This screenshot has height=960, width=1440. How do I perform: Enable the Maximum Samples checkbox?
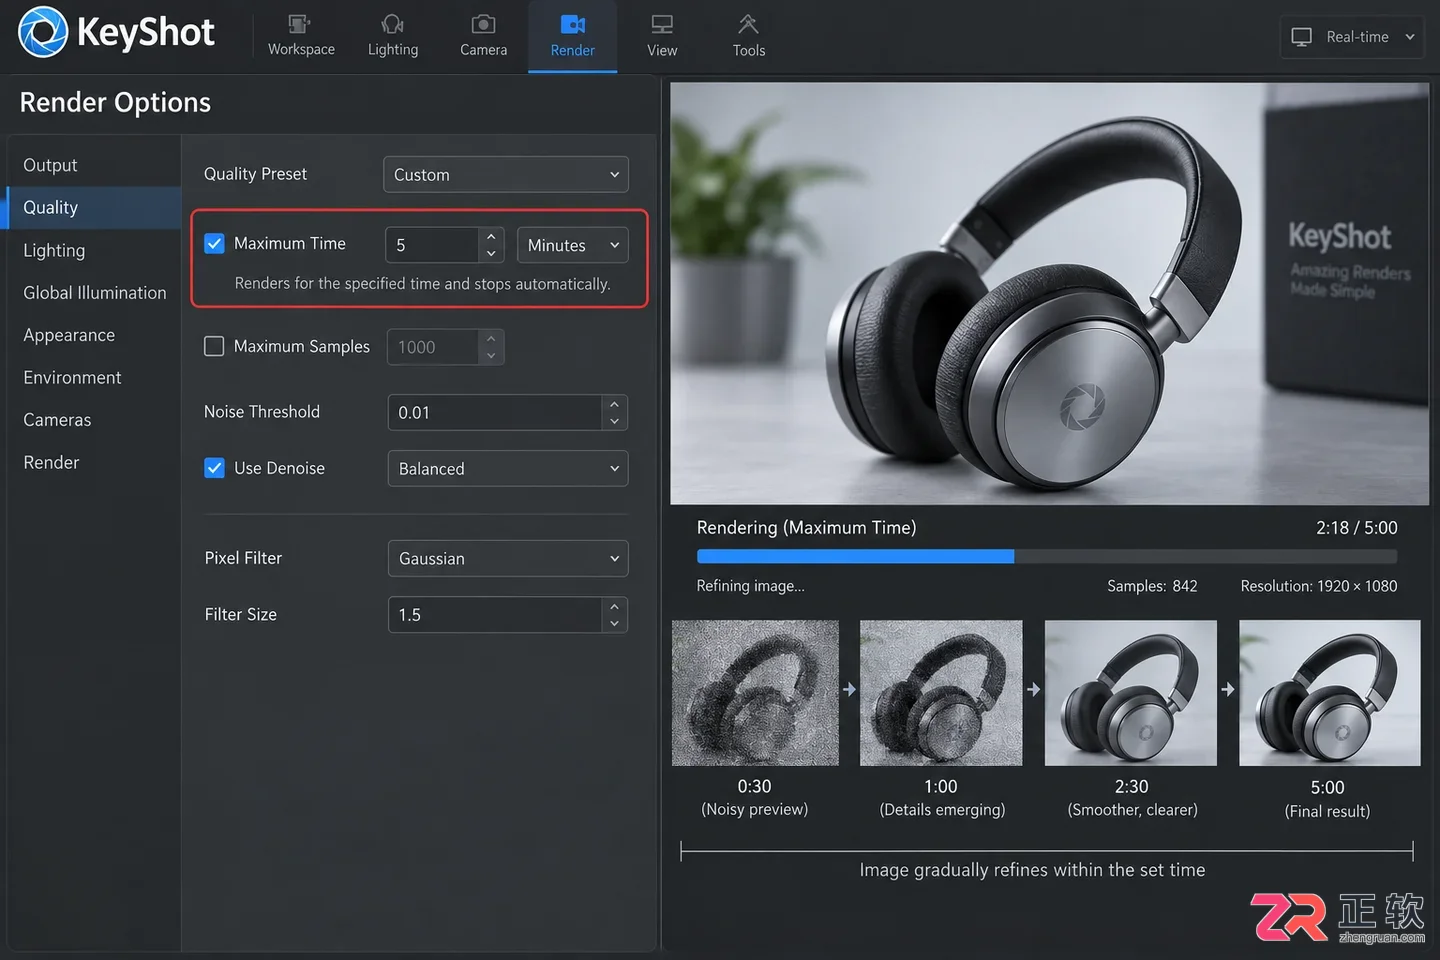pos(214,346)
